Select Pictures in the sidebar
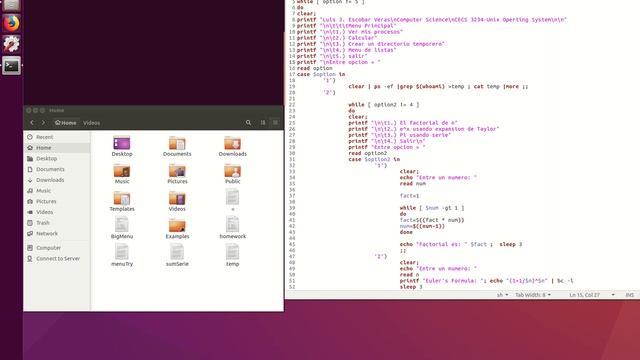 [x=57, y=201]
